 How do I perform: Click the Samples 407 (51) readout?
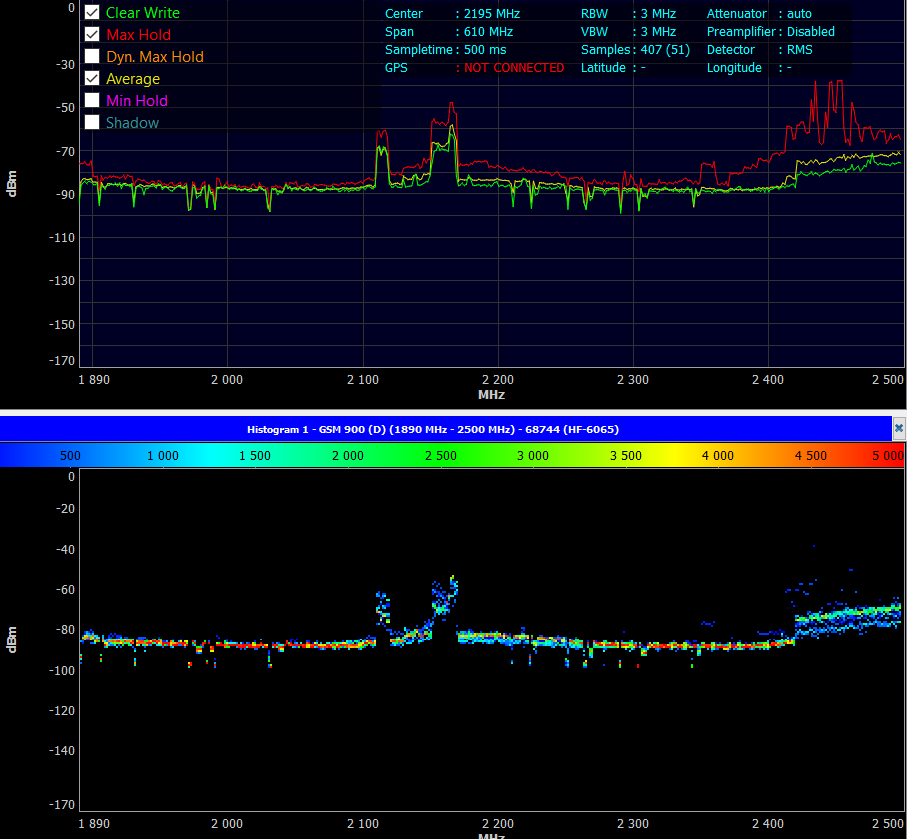click(662, 50)
